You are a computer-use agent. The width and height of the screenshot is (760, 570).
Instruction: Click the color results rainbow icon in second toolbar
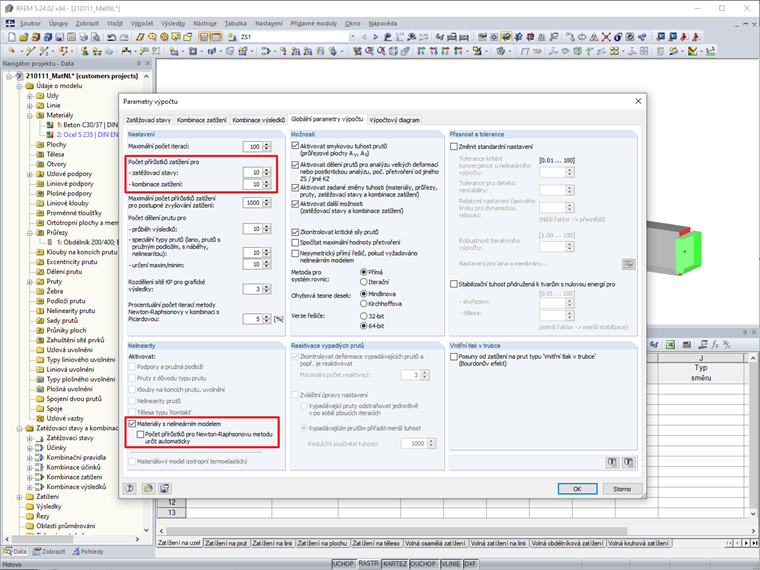pos(692,51)
